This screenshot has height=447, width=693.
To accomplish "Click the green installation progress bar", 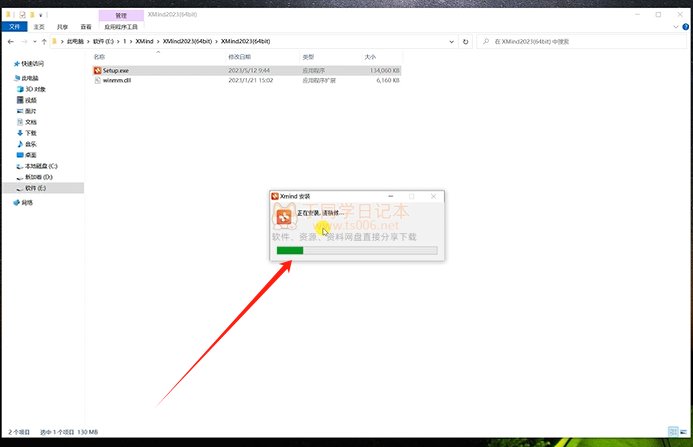I will pyautogui.click(x=357, y=250).
